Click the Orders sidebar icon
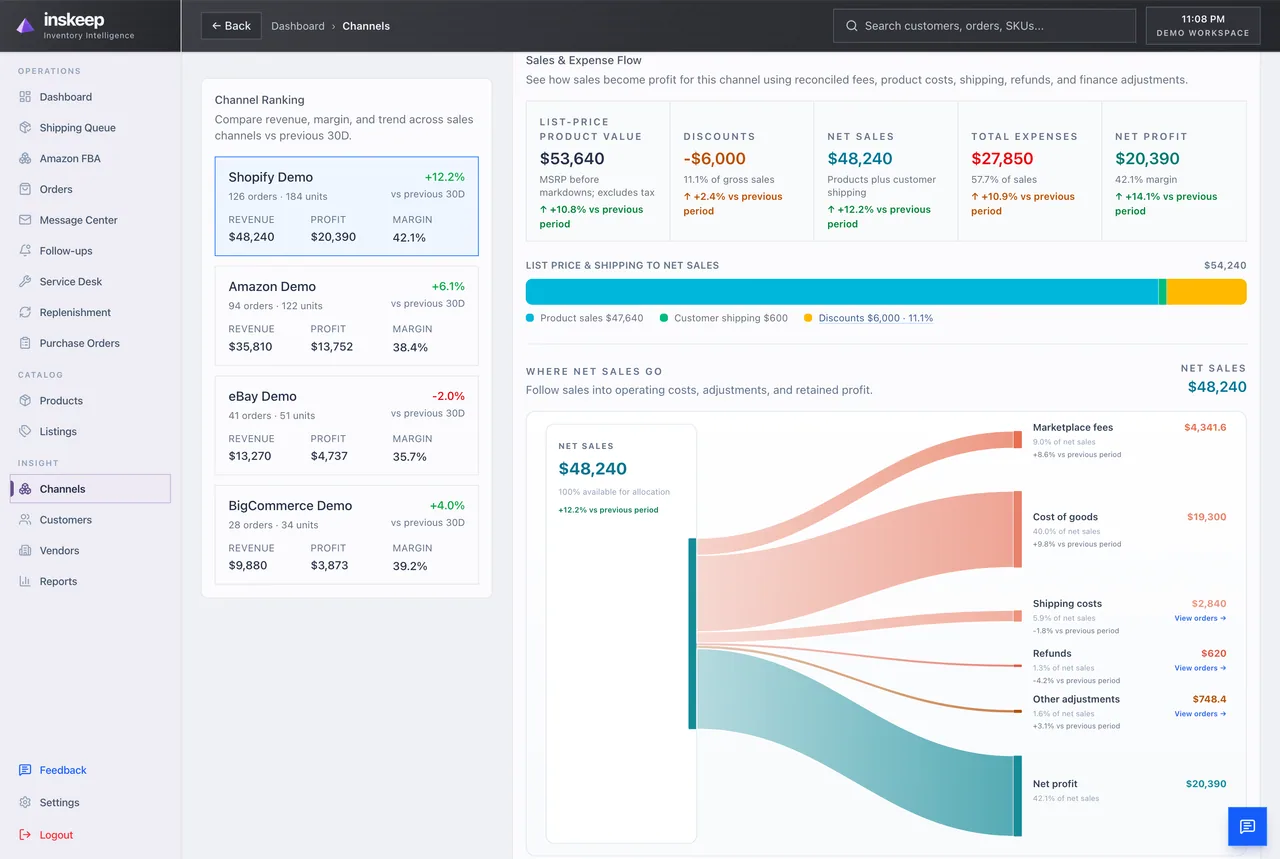 click(x=25, y=189)
